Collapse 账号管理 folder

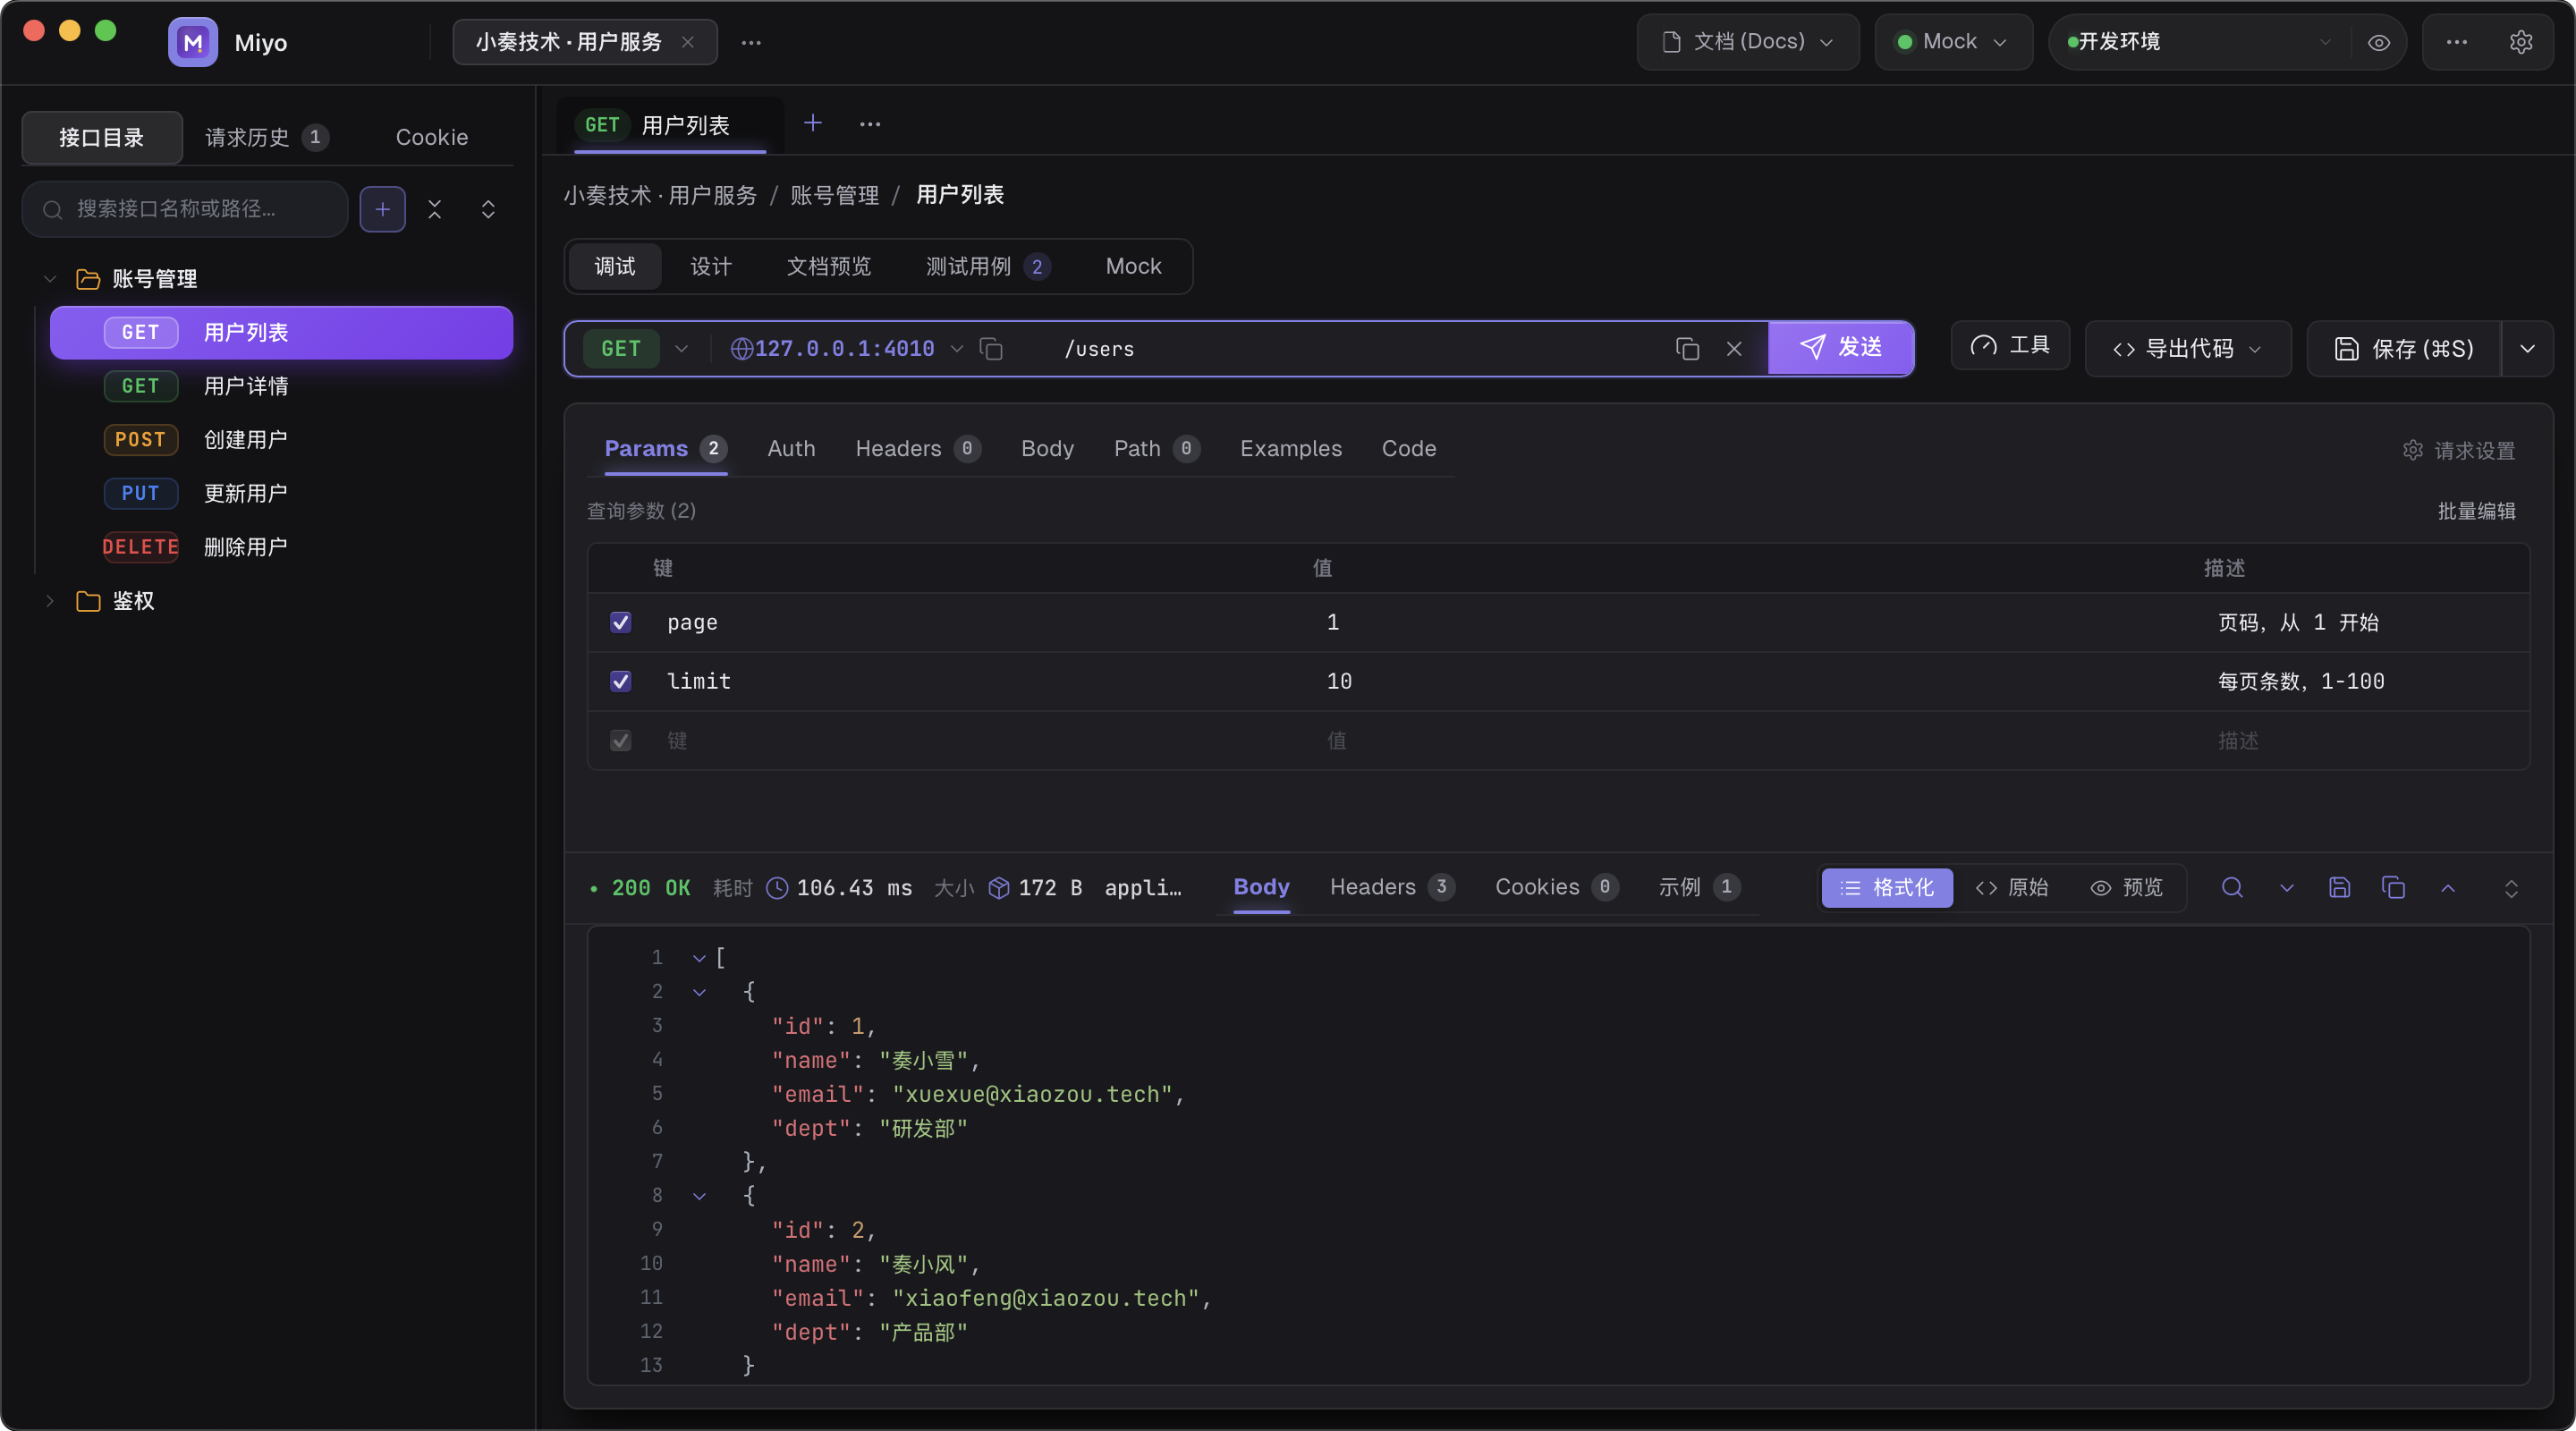(49, 279)
